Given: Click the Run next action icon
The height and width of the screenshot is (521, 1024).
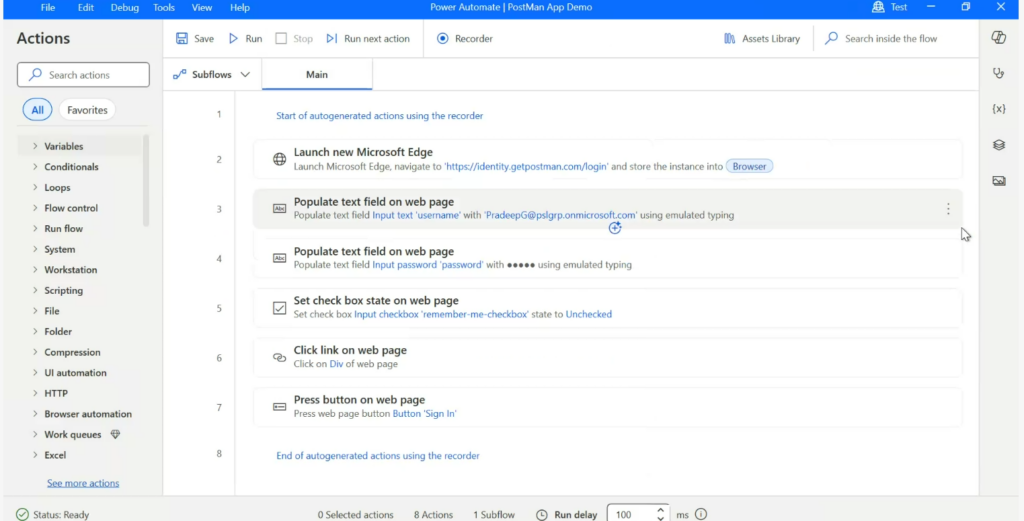Looking at the screenshot, I should [x=332, y=39].
